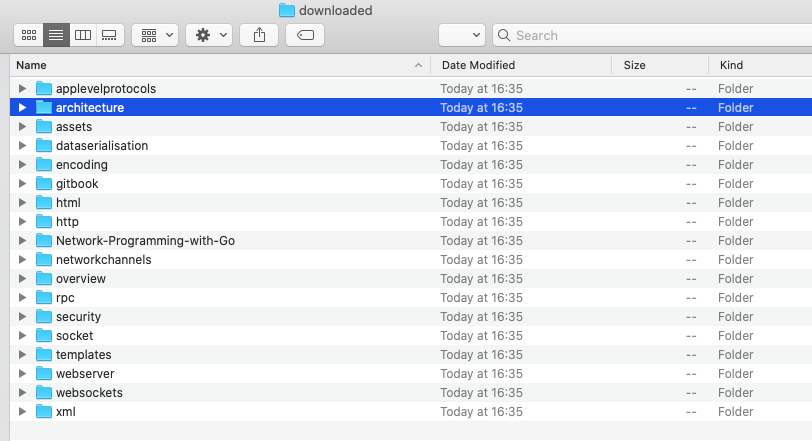Click the downloaded folder title icon
The width and height of the screenshot is (812, 441).
tap(286, 10)
